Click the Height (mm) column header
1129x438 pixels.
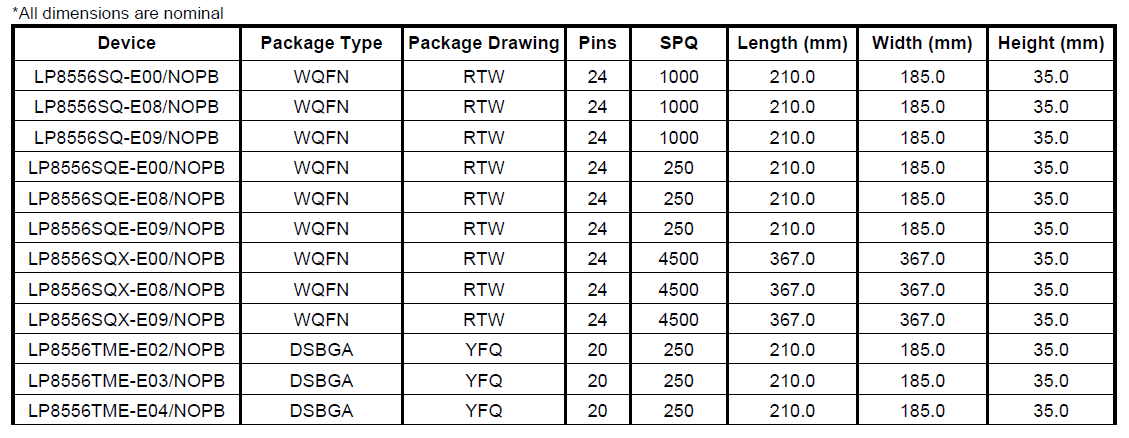(x=1051, y=43)
